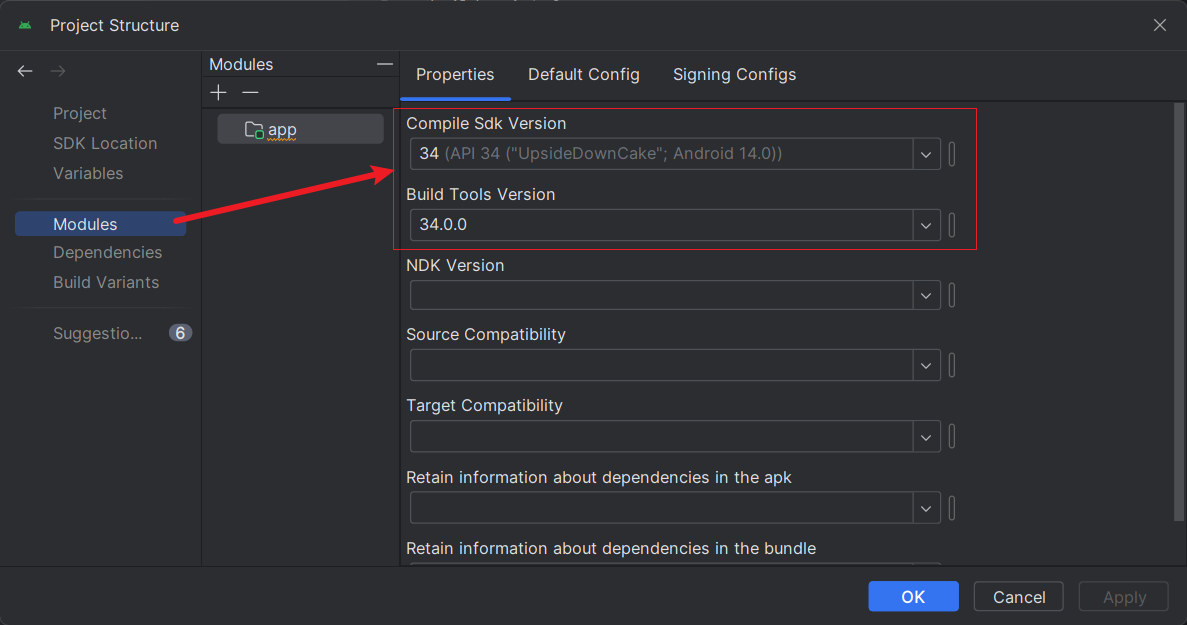Click the forward navigation arrow
This screenshot has width=1187, height=625.
[x=58, y=71]
